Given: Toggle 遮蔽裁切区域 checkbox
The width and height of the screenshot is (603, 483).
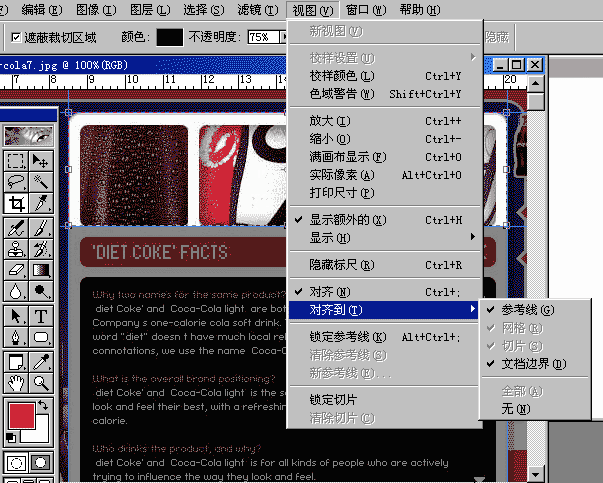Looking at the screenshot, I should (x=16, y=37).
